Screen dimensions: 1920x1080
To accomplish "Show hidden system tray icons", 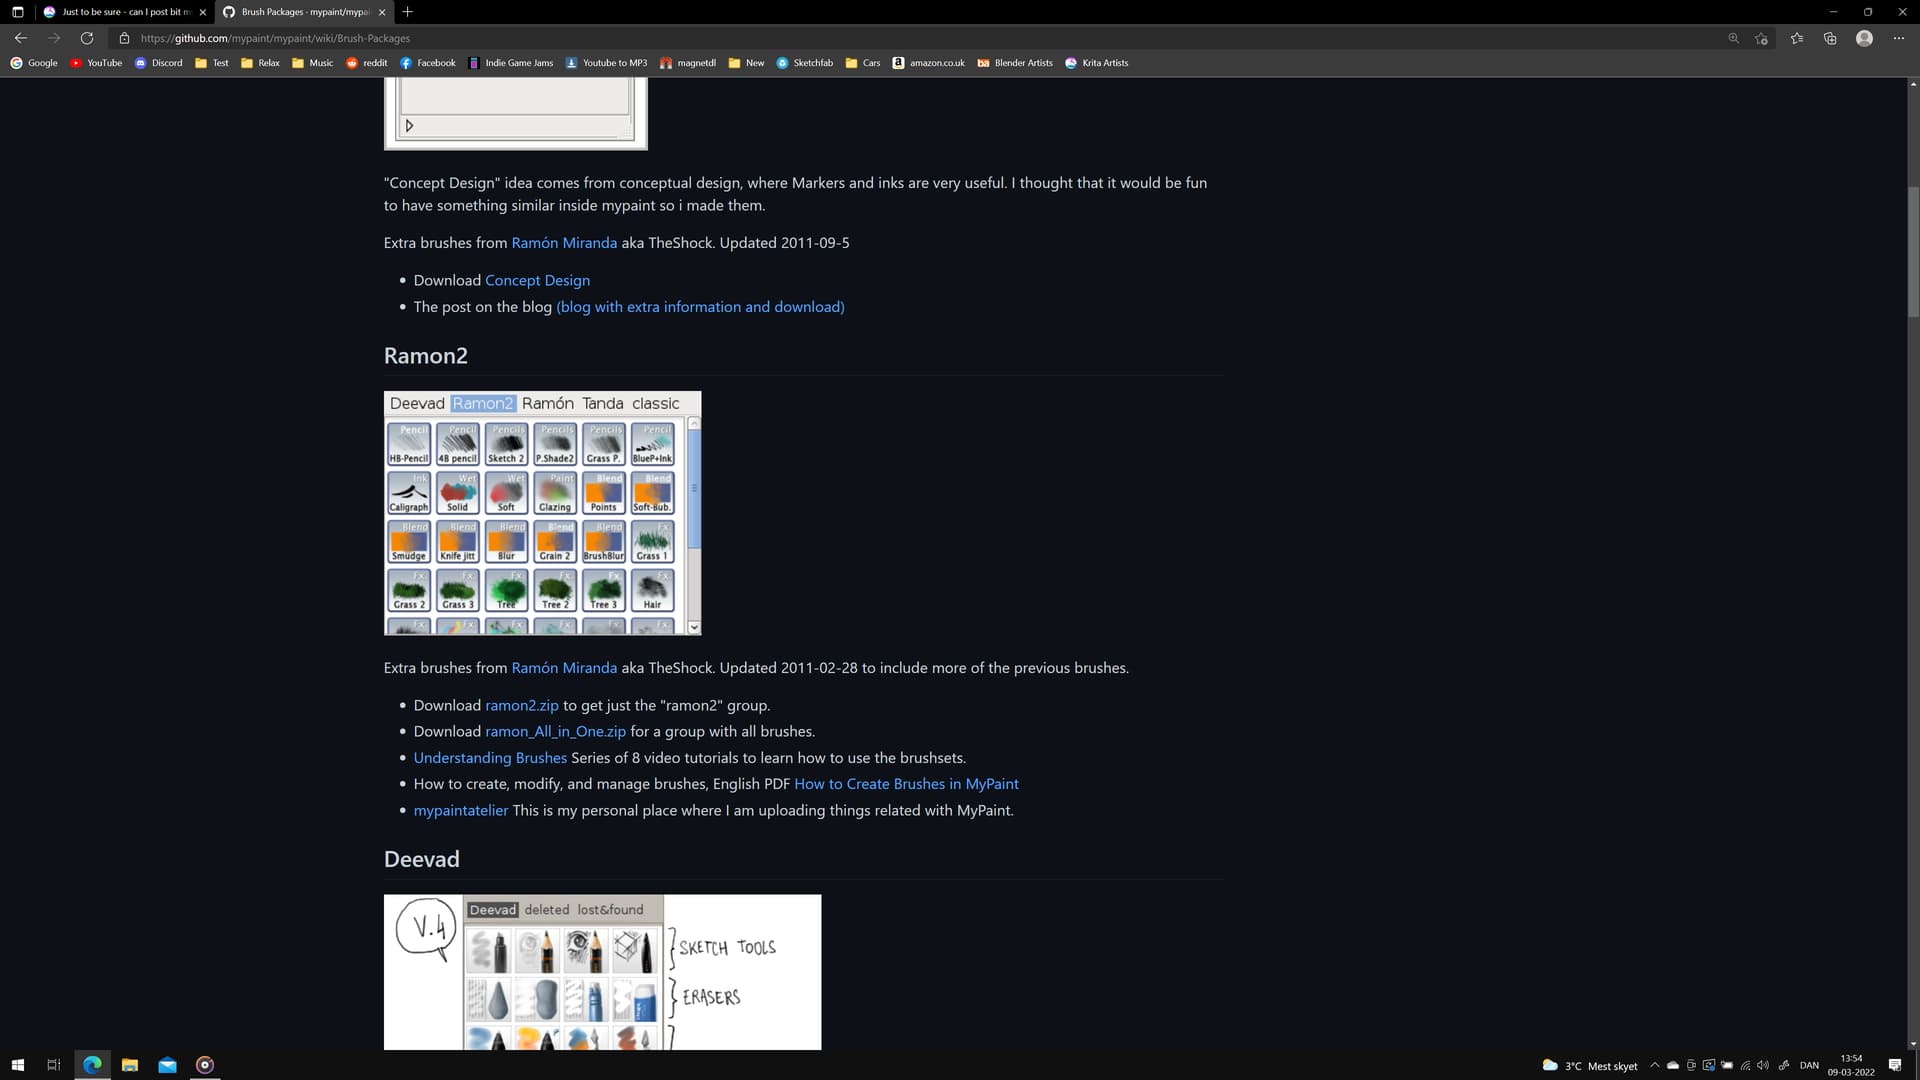I will coord(1654,1066).
